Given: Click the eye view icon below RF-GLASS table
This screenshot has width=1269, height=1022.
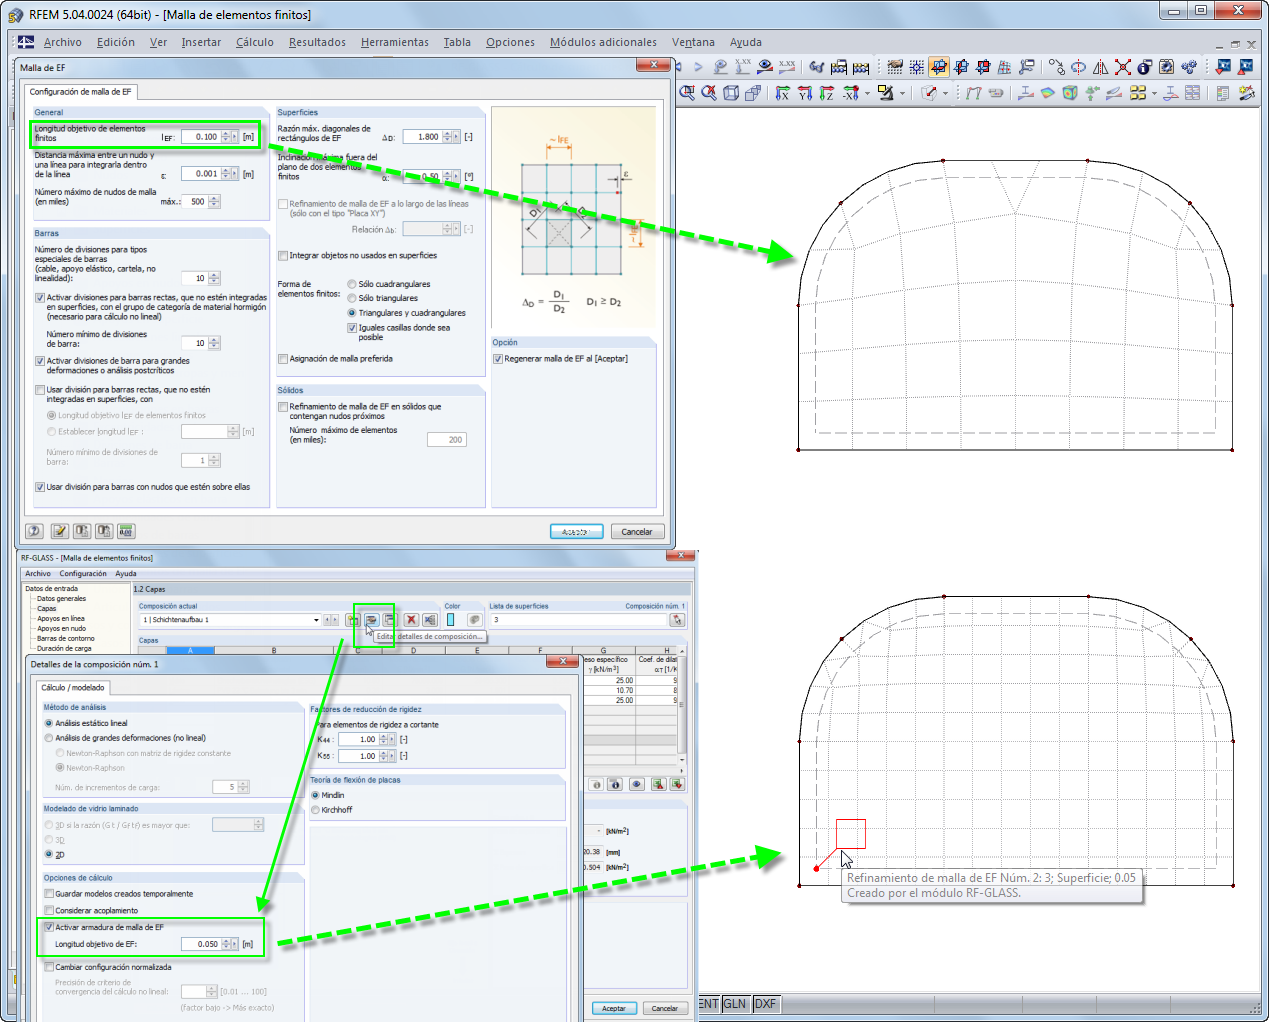Looking at the screenshot, I should (x=636, y=784).
